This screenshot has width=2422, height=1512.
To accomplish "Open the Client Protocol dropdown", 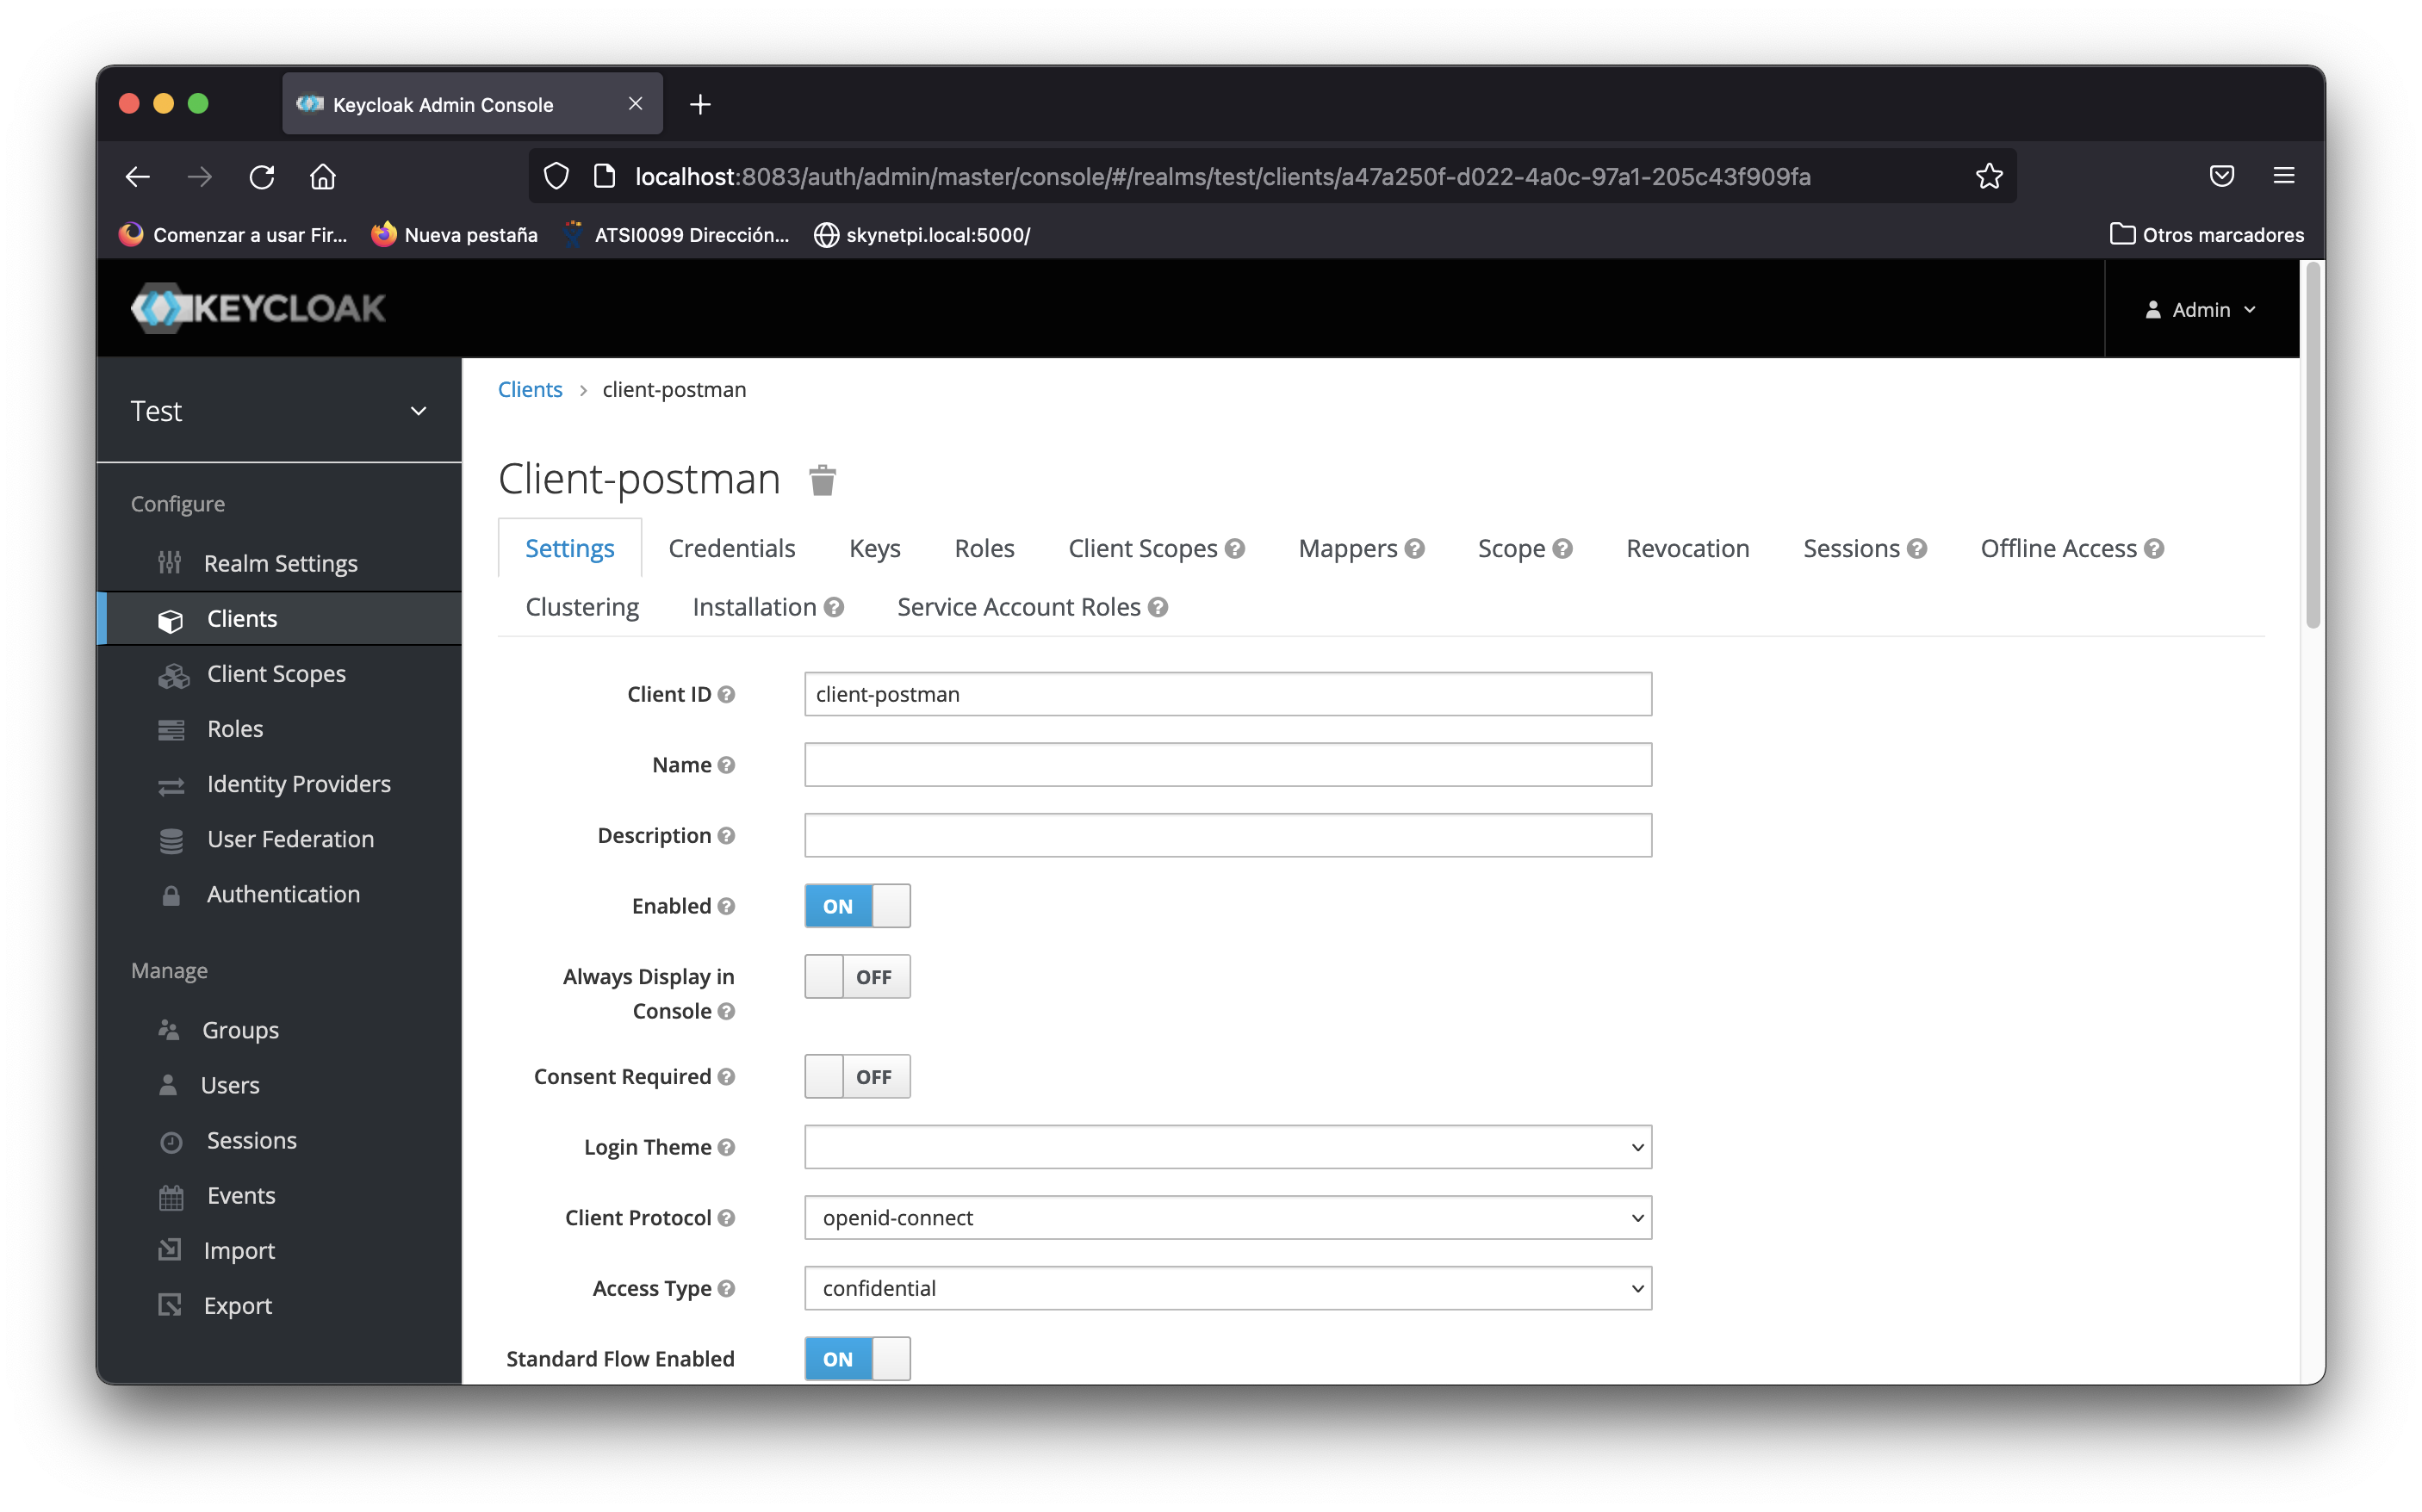I will tap(1227, 1218).
